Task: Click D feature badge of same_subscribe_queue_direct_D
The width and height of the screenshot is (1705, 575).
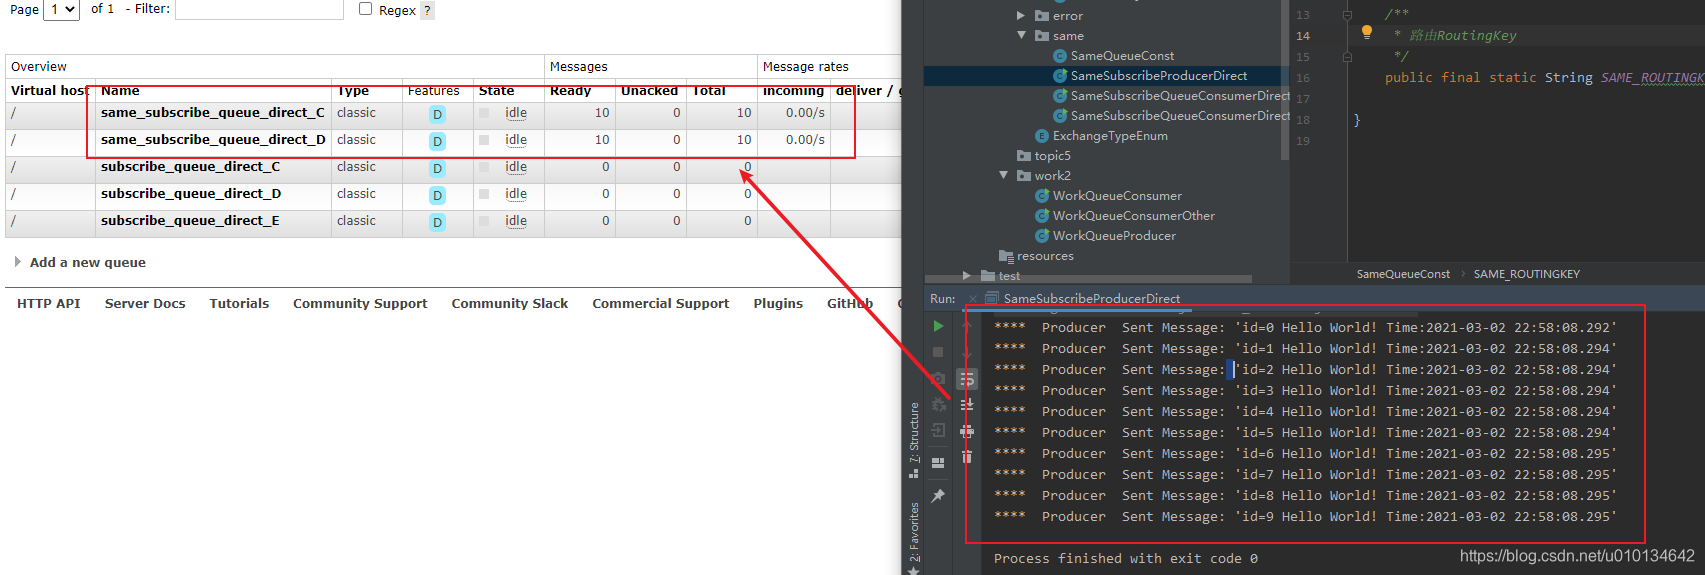Action: pyautogui.click(x=437, y=141)
